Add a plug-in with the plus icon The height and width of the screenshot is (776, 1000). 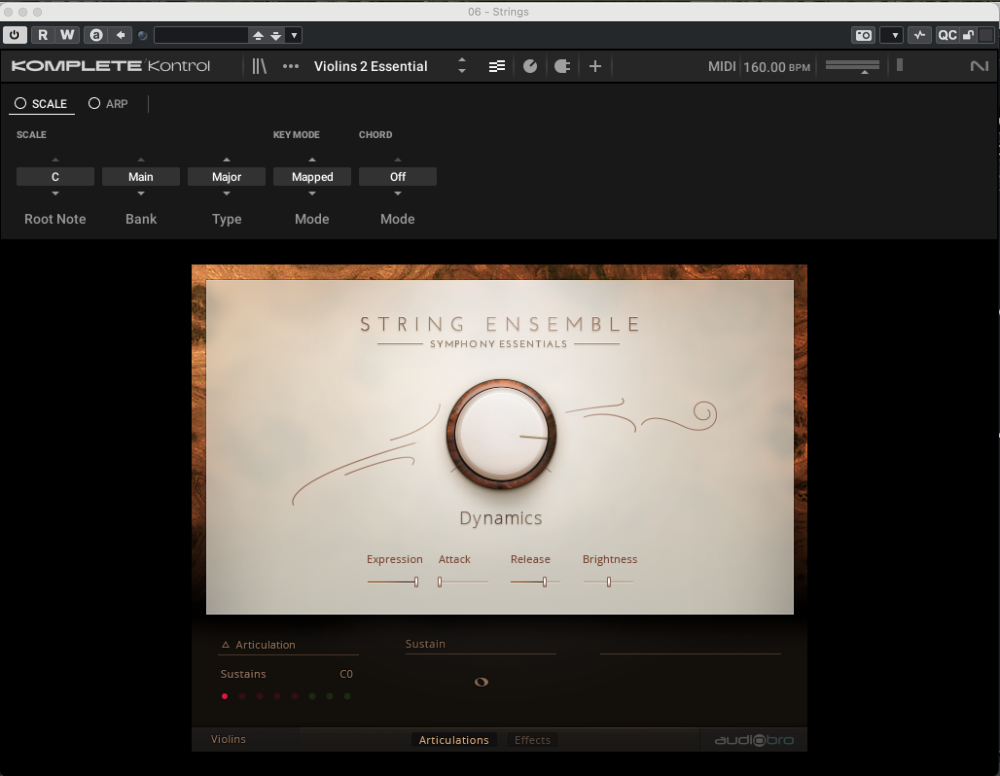point(595,66)
